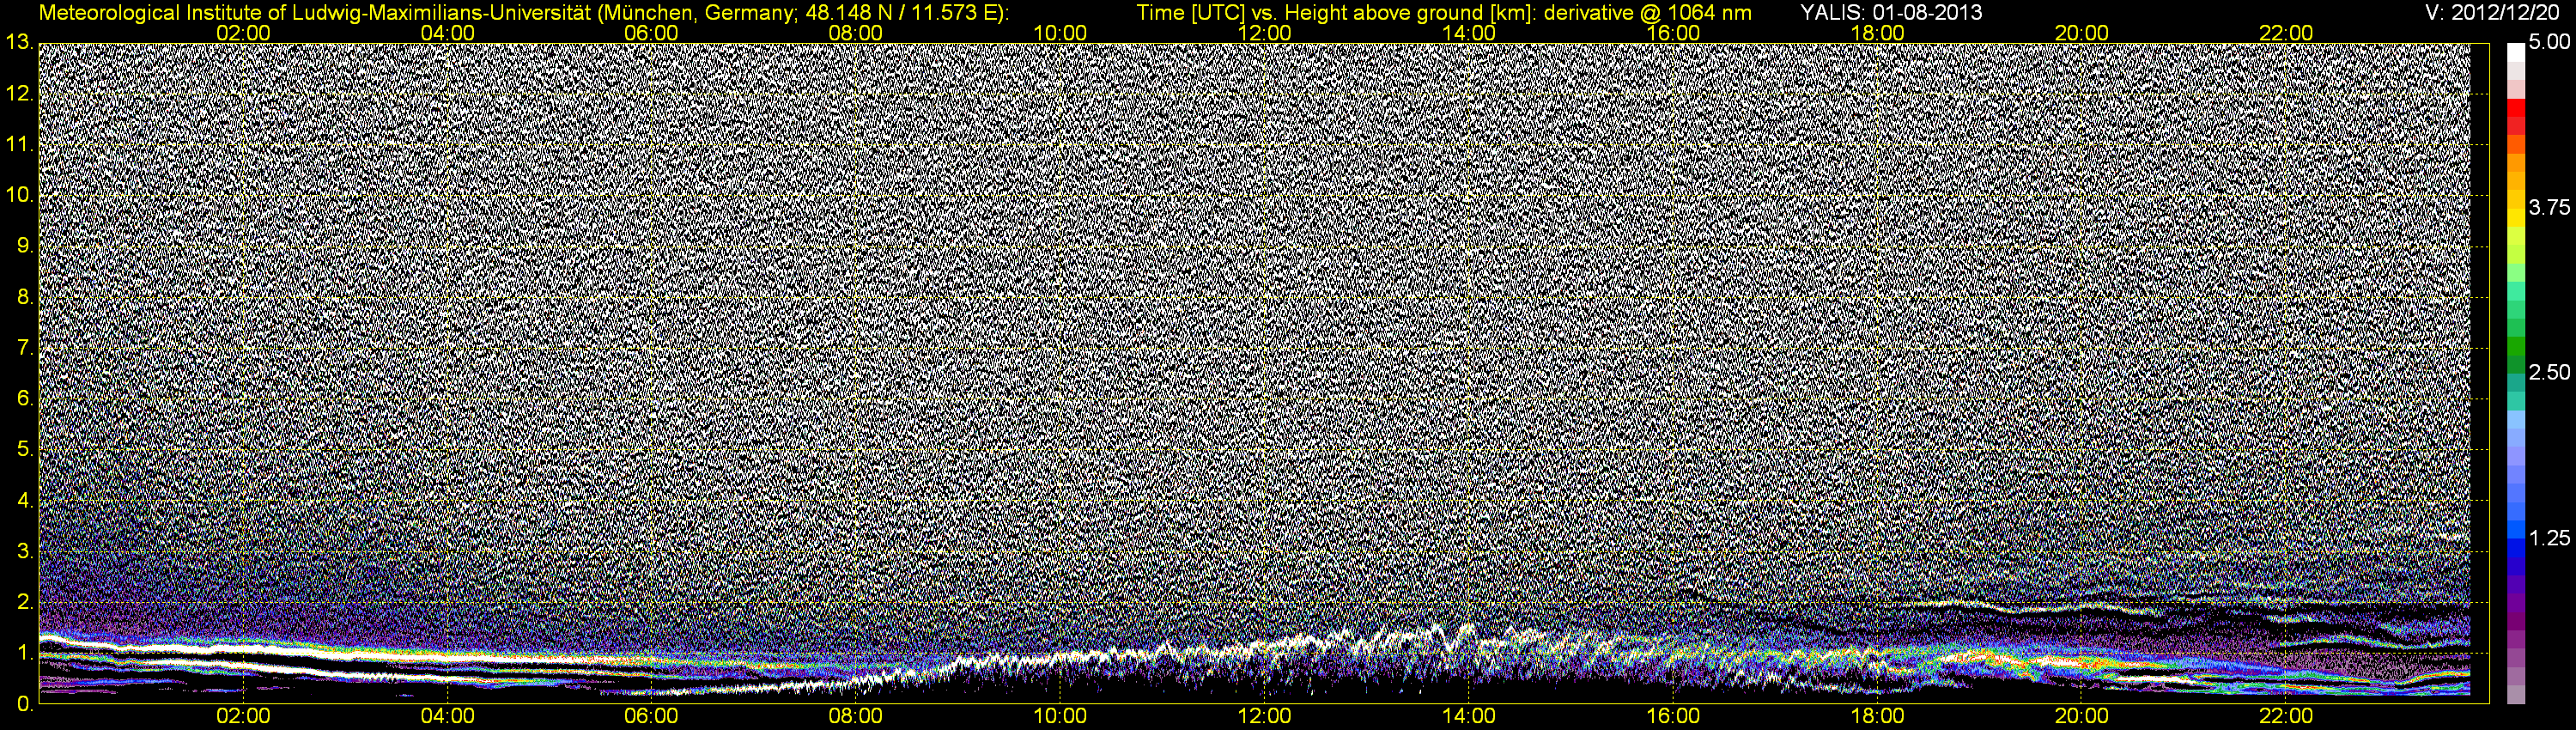This screenshot has height=730, width=2576.
Task: Click the 13 km height axis label
Action: click(18, 43)
